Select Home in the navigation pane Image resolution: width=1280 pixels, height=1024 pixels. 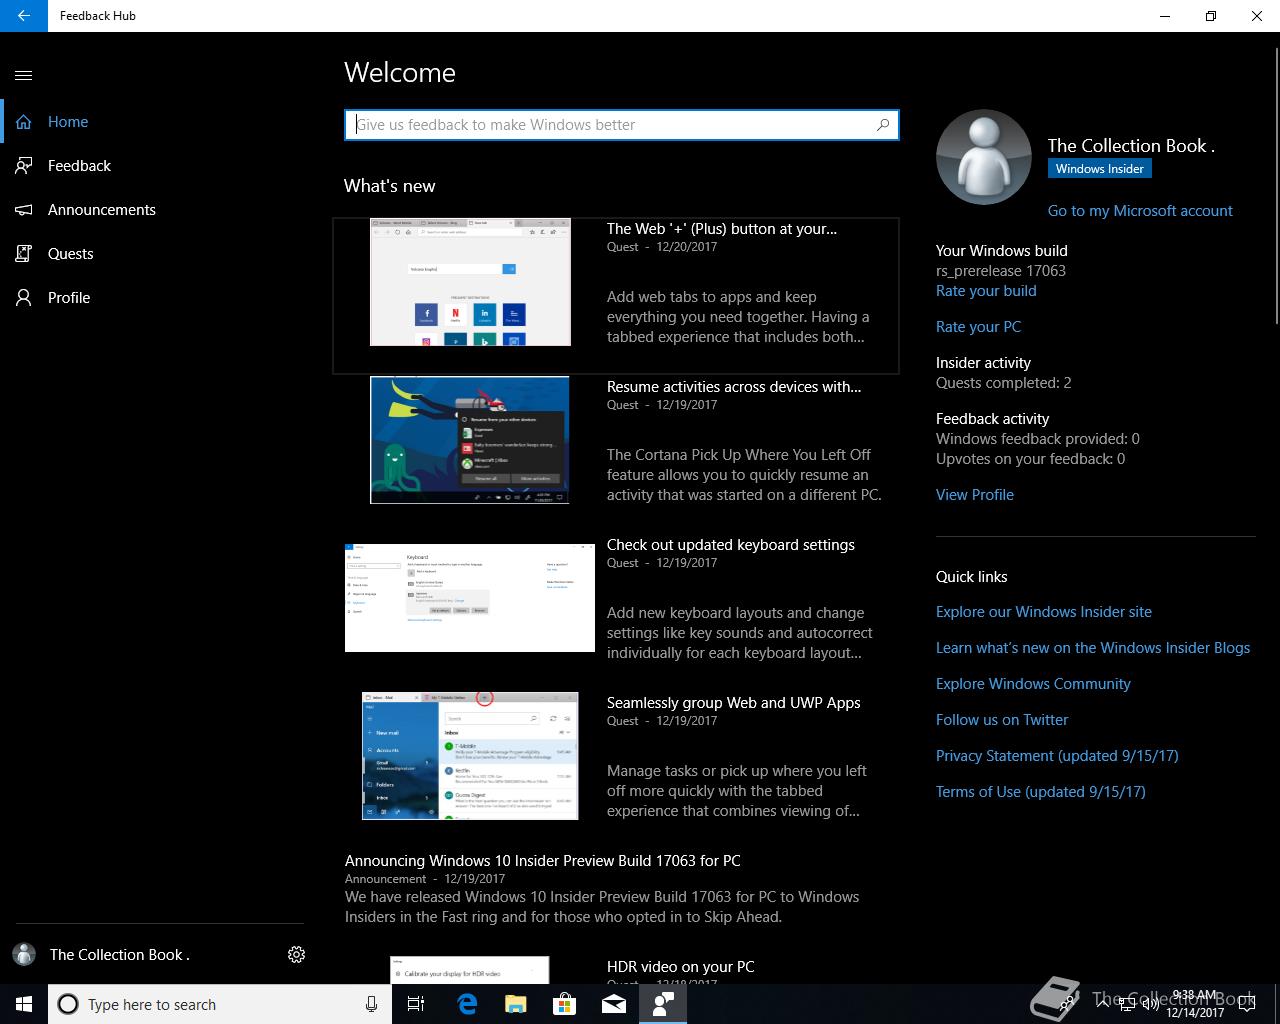[152, 122]
